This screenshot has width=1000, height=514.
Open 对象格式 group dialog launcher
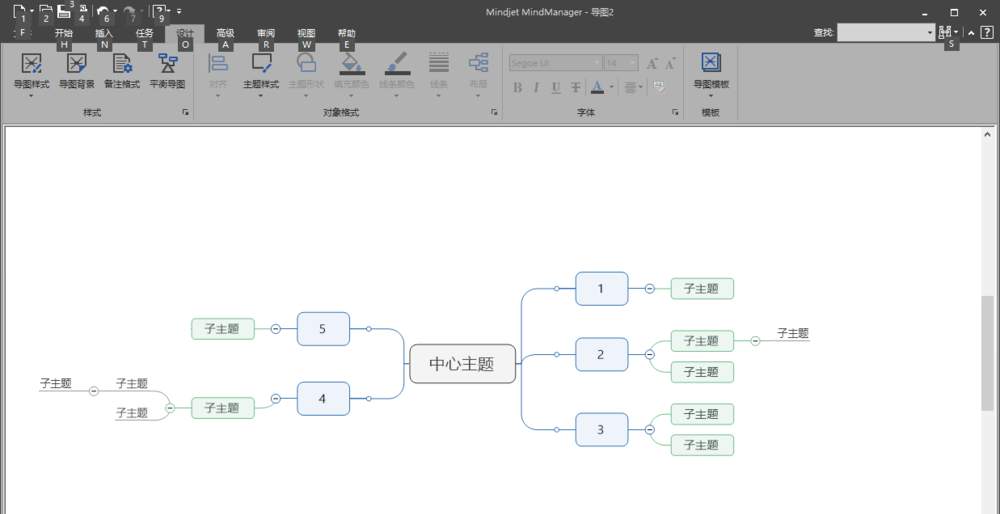494,112
